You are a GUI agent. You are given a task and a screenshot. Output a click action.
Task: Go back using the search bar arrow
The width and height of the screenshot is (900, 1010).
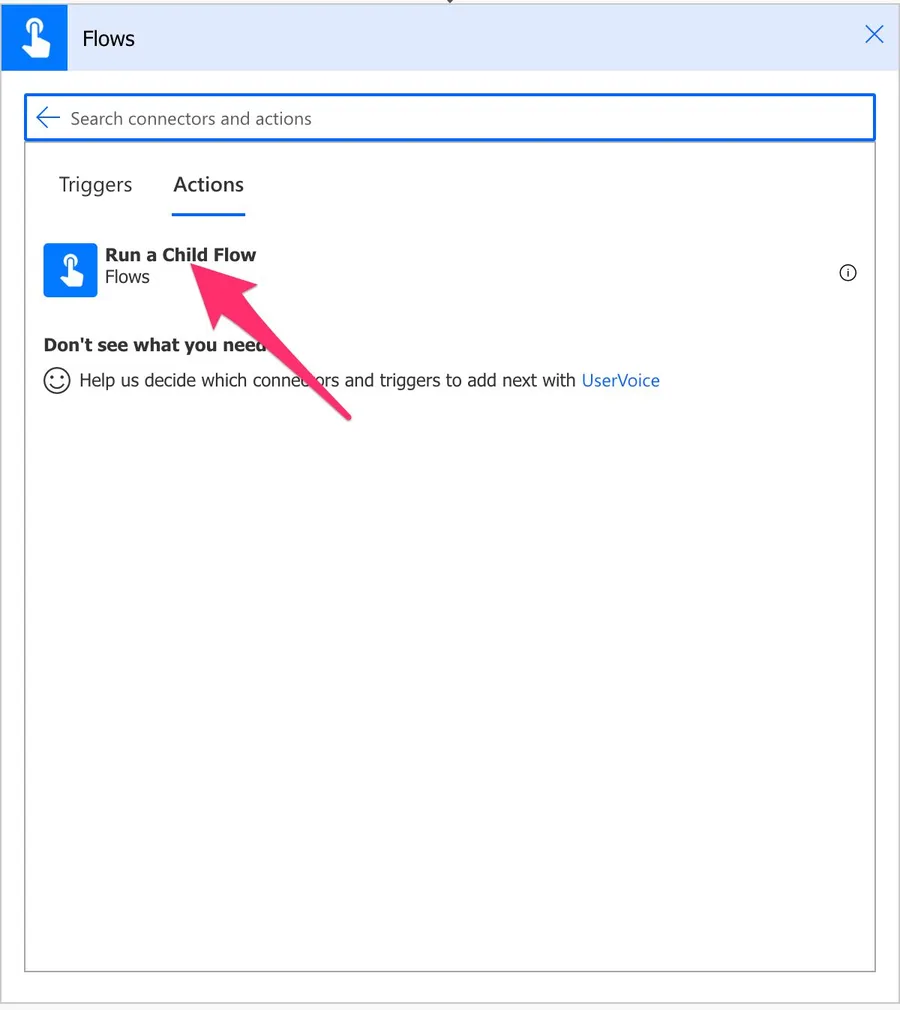pos(47,118)
